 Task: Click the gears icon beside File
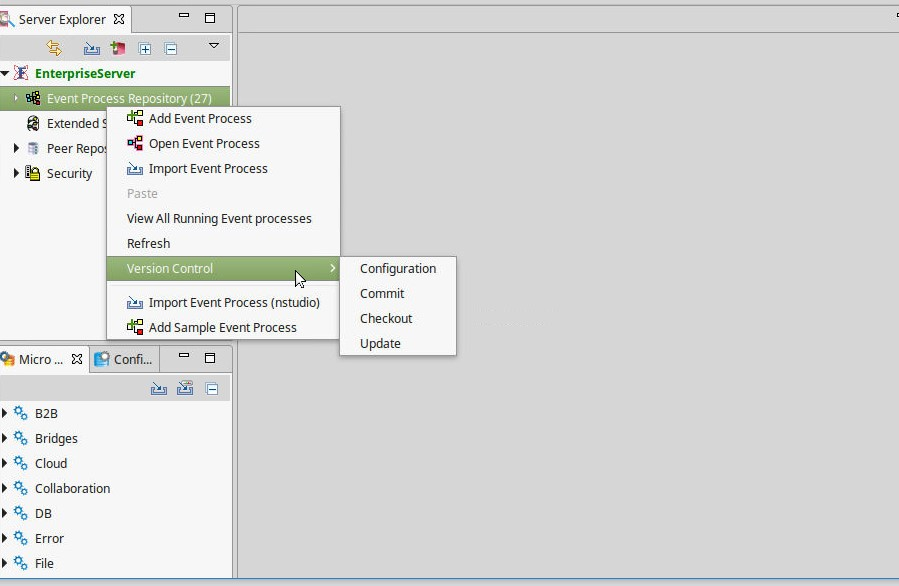coord(21,563)
